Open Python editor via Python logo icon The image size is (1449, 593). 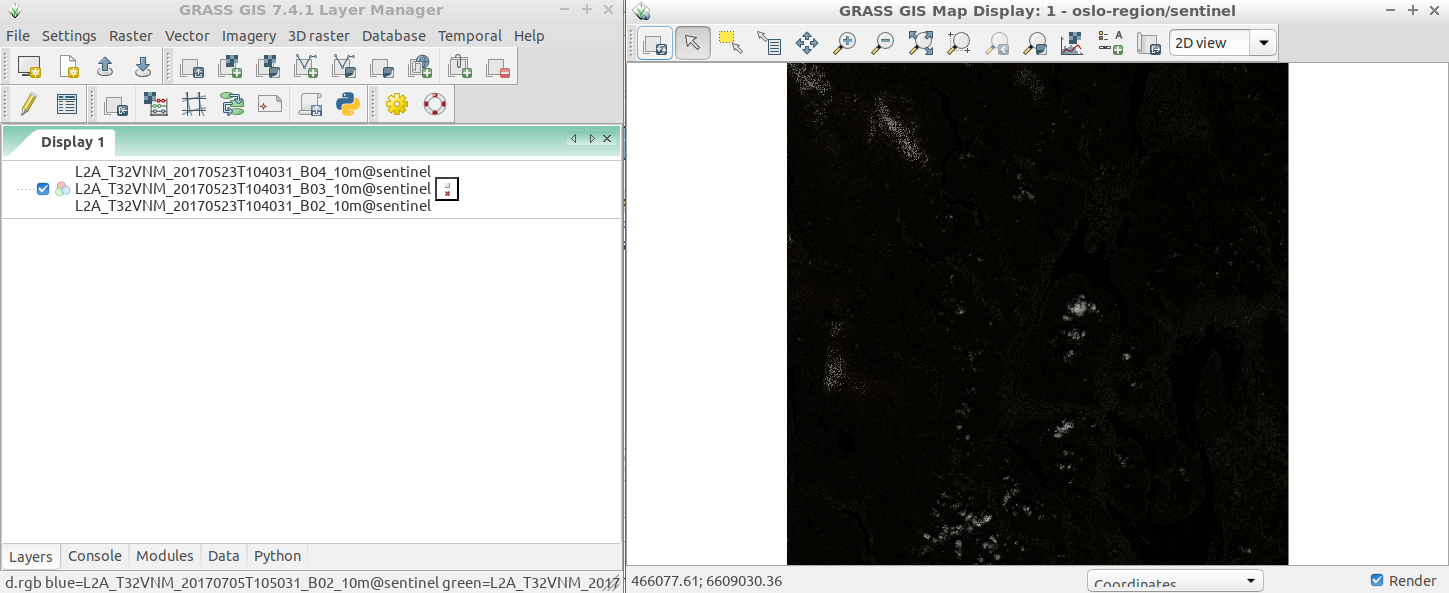348,104
